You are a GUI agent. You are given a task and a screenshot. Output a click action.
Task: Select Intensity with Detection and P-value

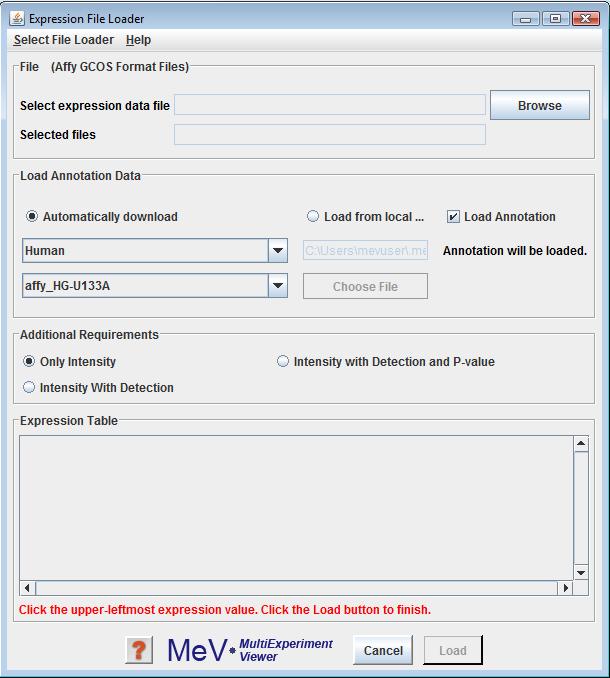(284, 362)
